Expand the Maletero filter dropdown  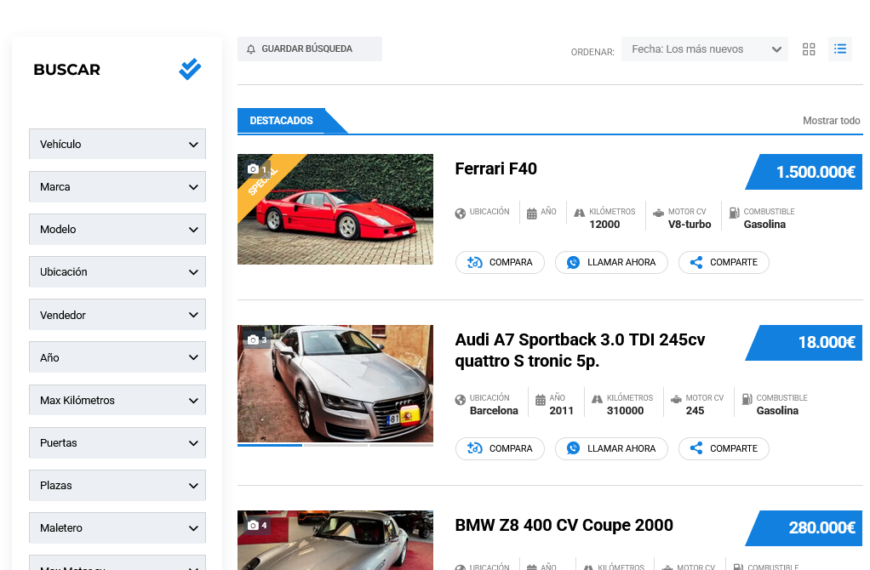click(117, 528)
